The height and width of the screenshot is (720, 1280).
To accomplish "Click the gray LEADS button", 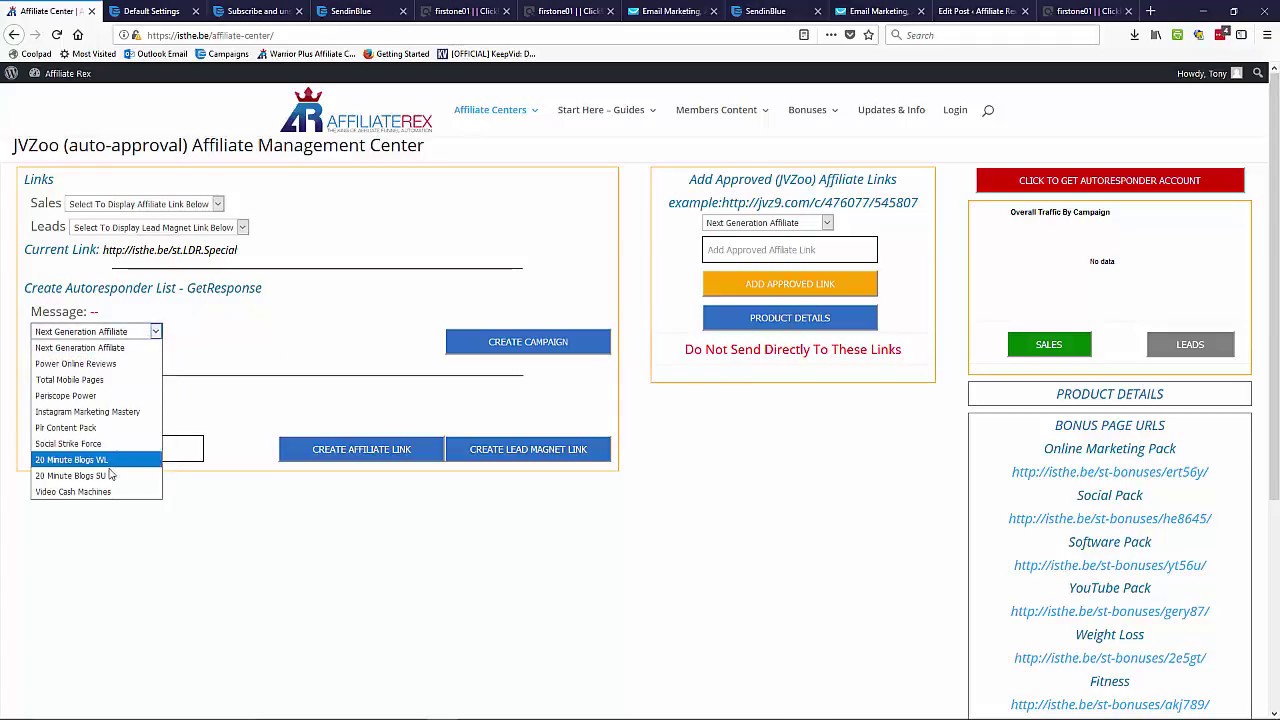I will pos(1190,345).
